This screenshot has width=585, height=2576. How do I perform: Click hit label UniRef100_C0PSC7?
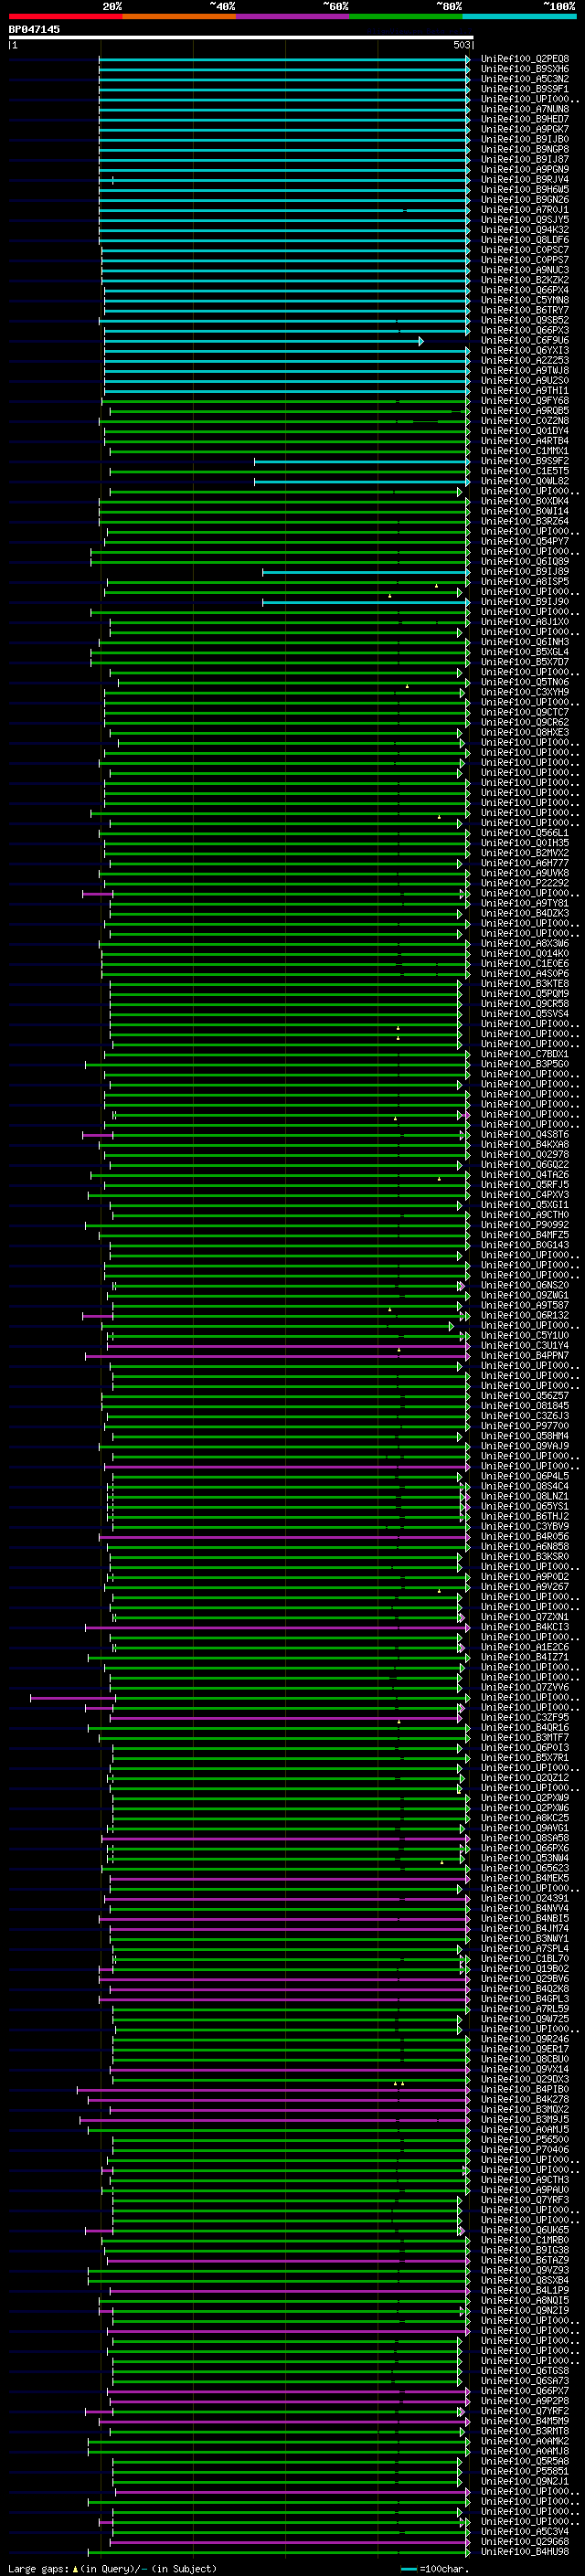[525, 250]
